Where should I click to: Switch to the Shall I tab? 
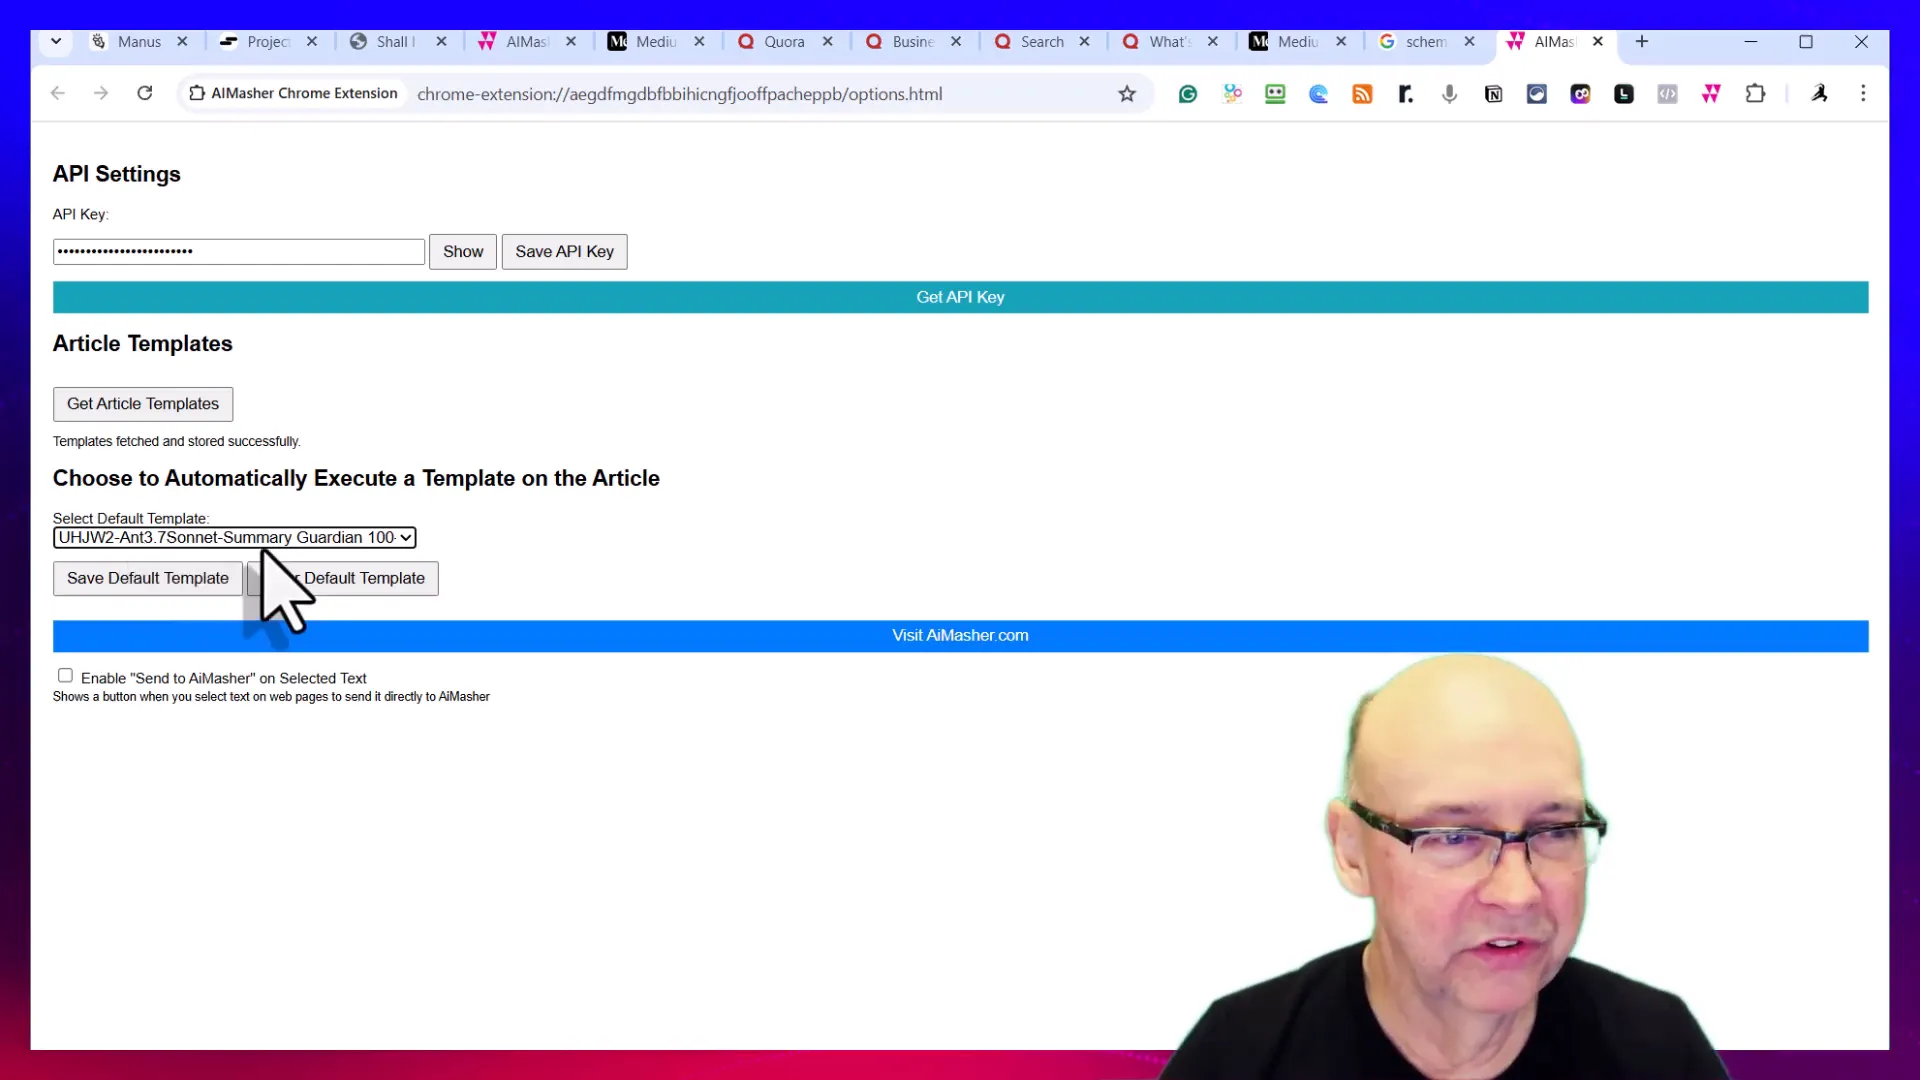[396, 41]
